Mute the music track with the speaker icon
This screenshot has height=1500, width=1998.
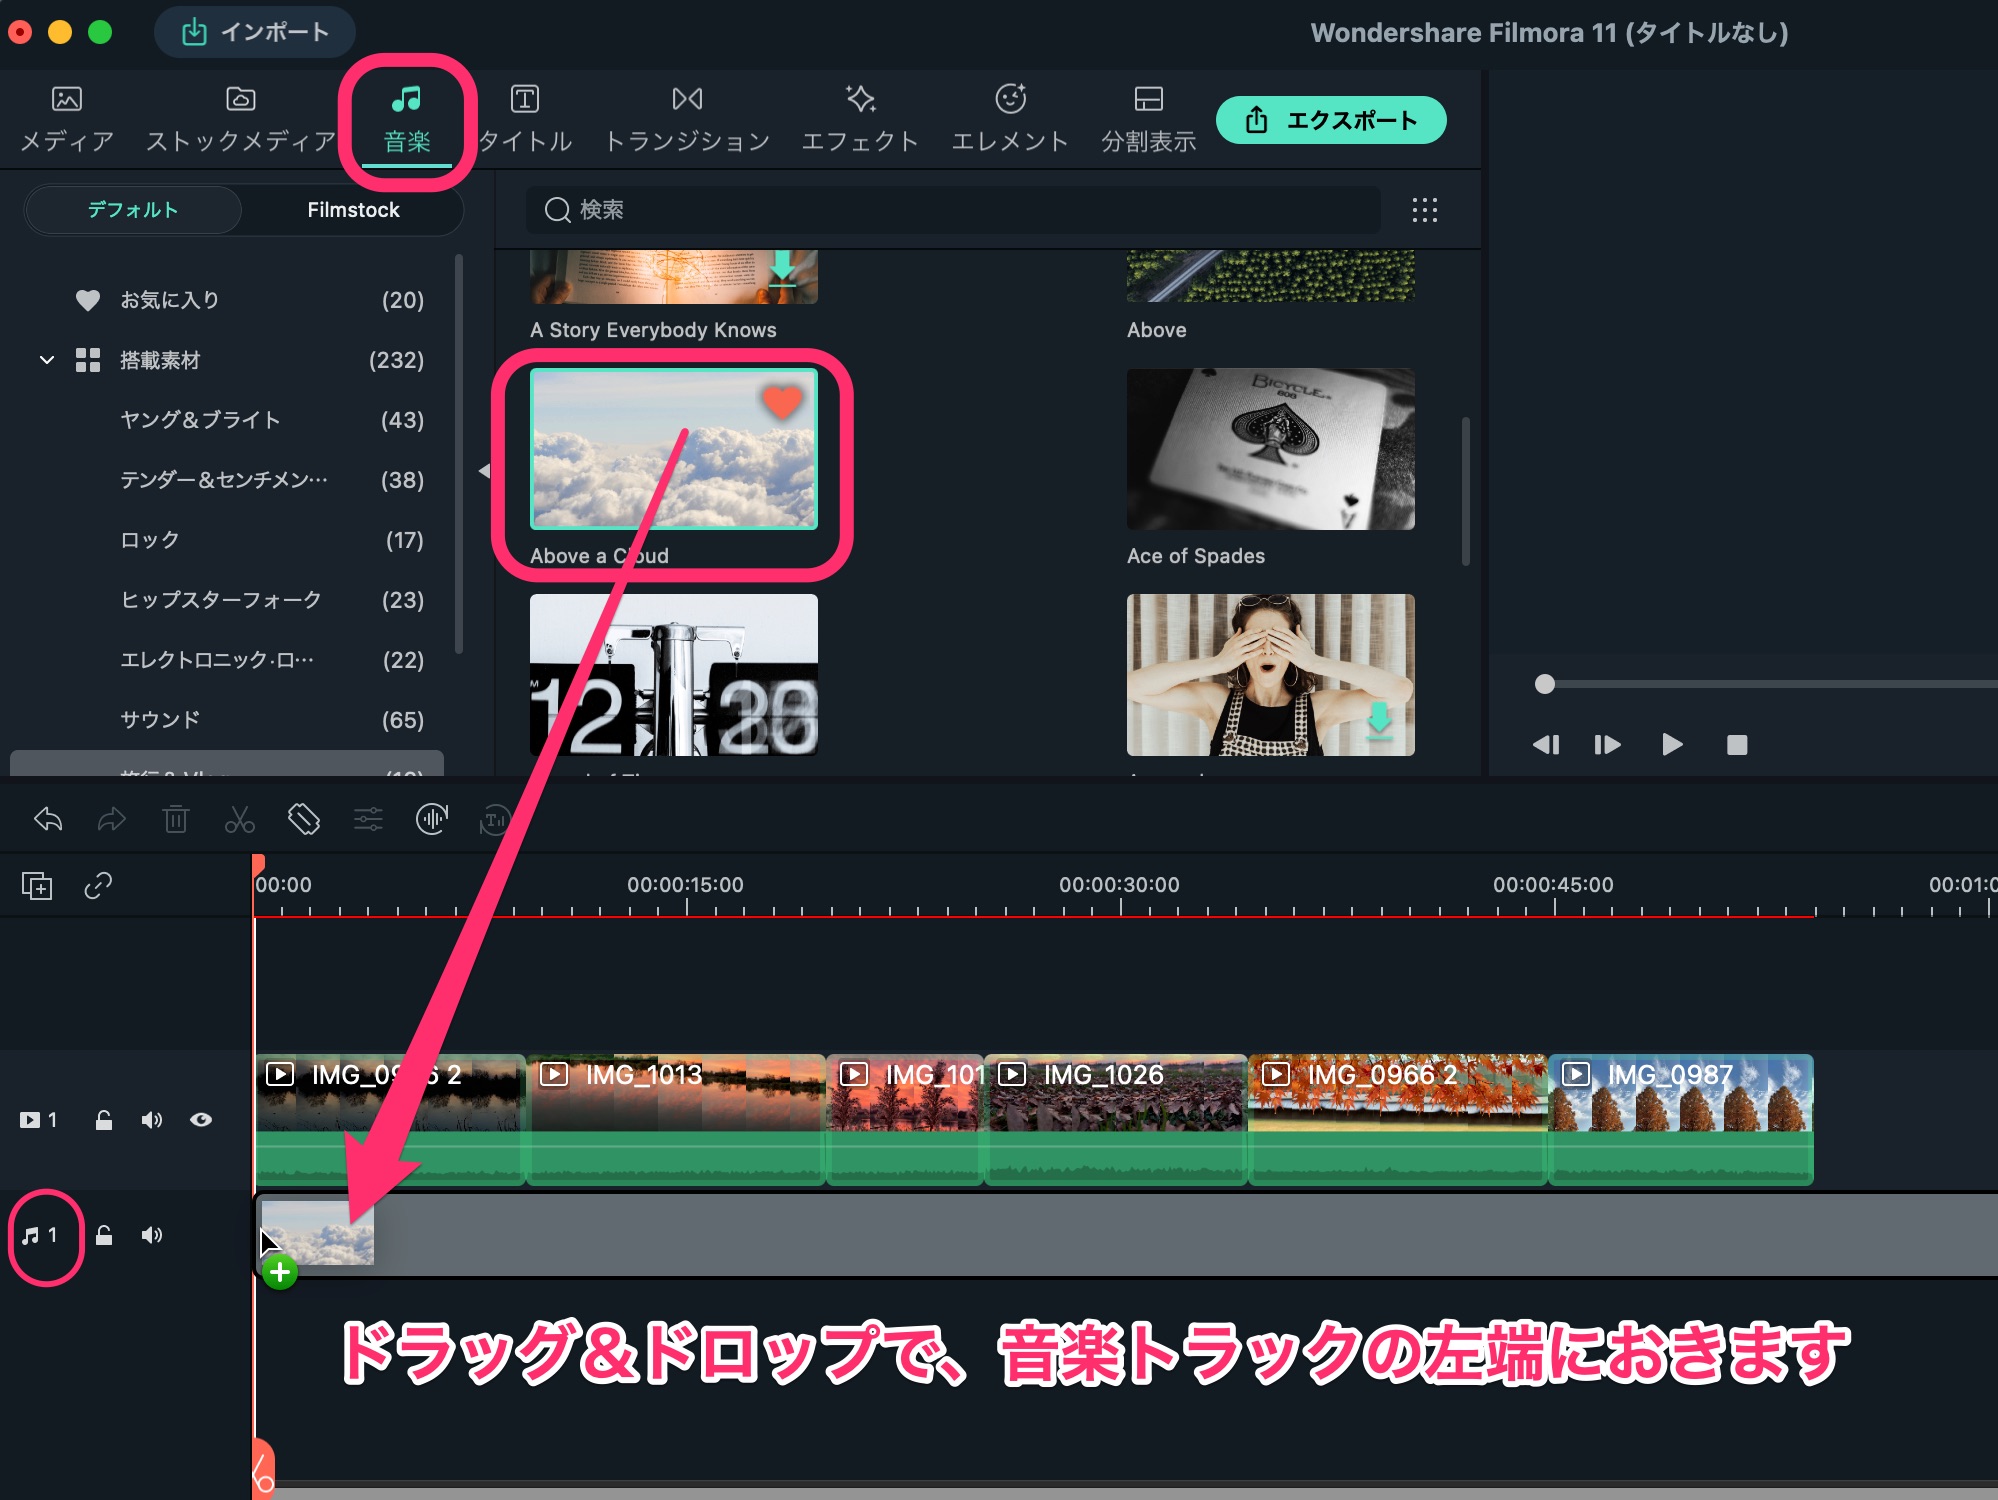(152, 1234)
